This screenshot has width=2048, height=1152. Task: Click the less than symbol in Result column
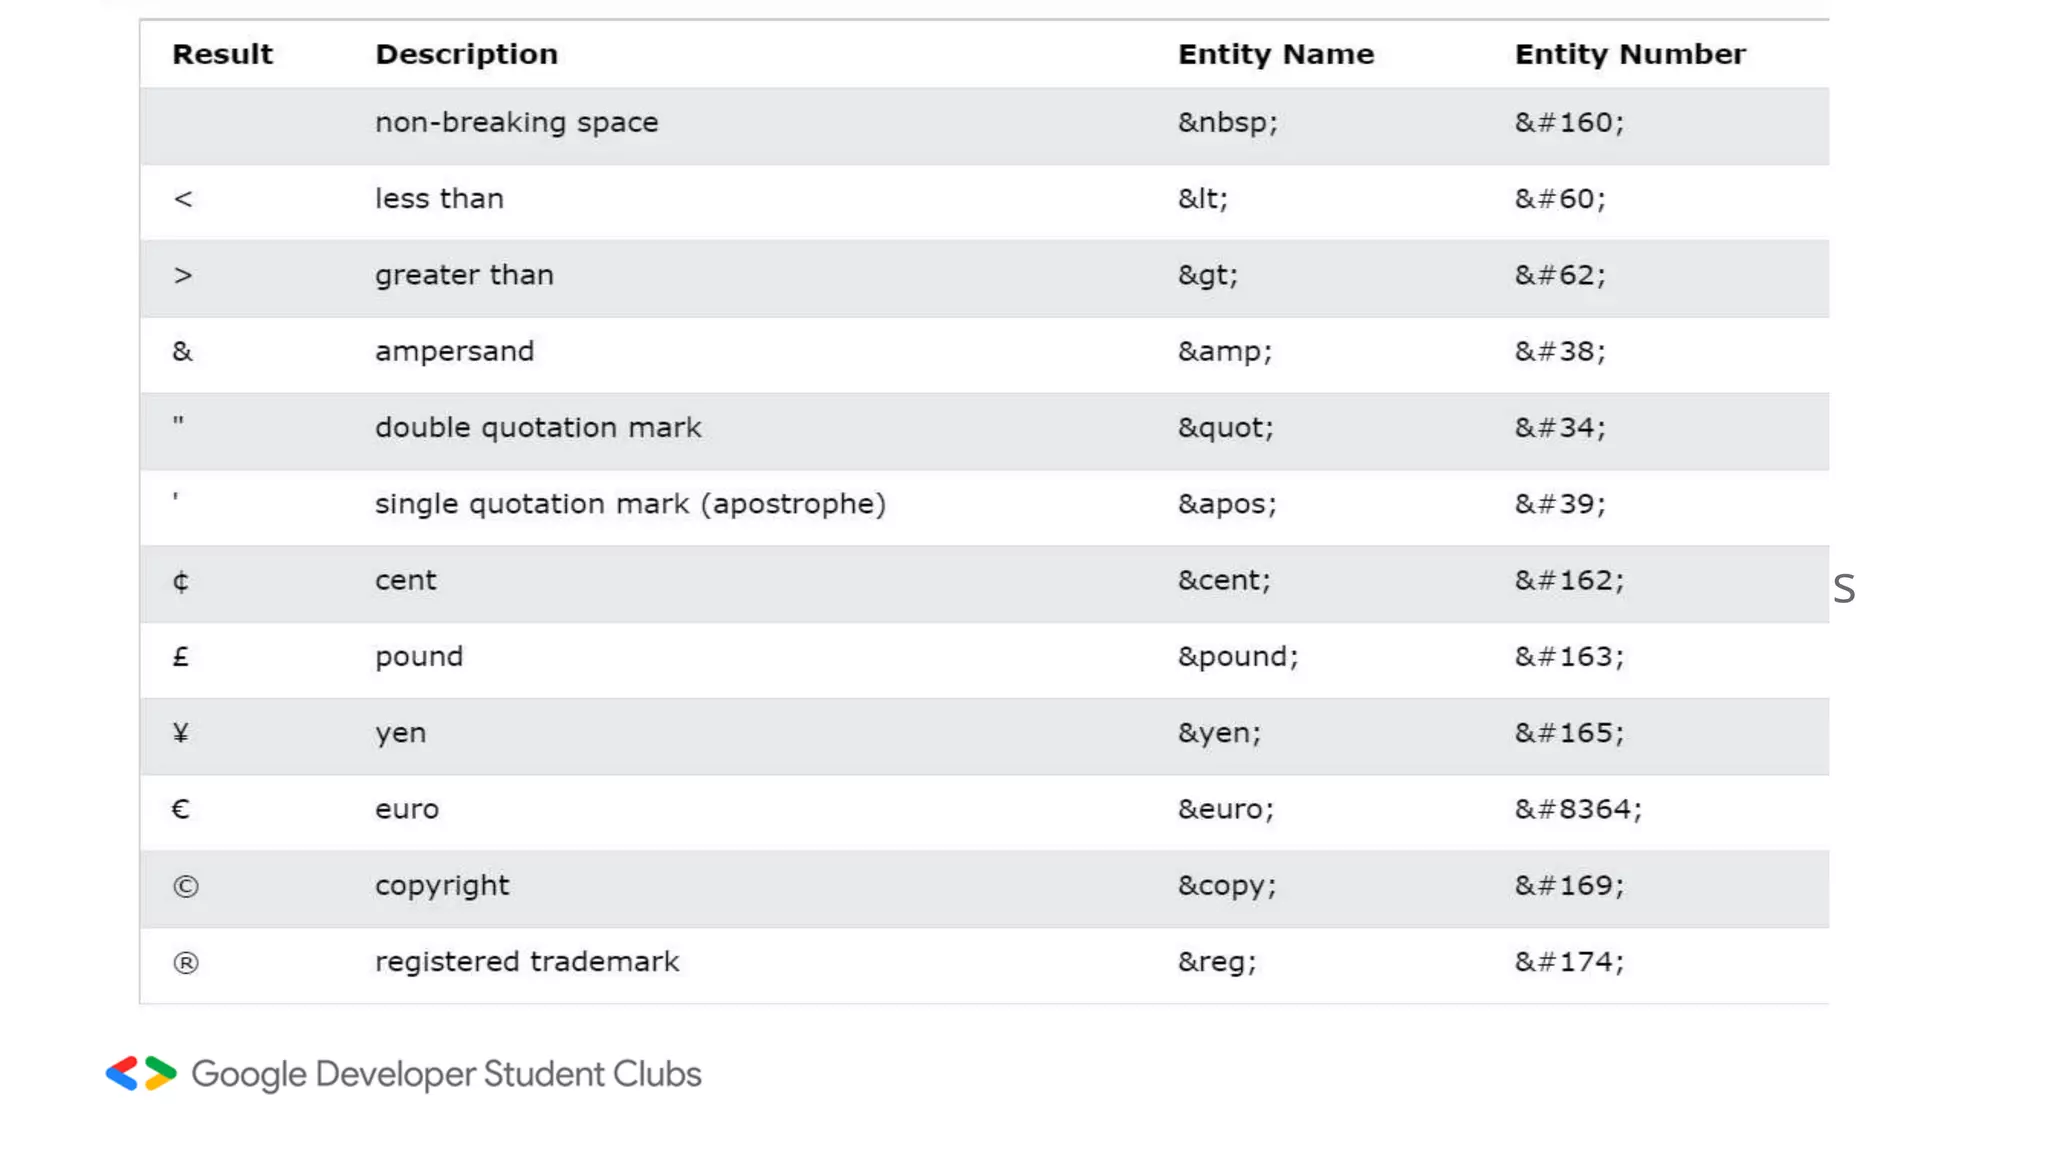183,199
